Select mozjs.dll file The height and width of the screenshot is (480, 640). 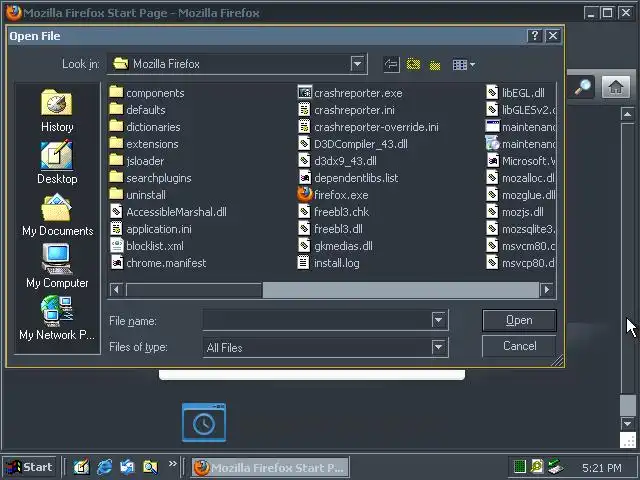pyautogui.click(x=515, y=212)
